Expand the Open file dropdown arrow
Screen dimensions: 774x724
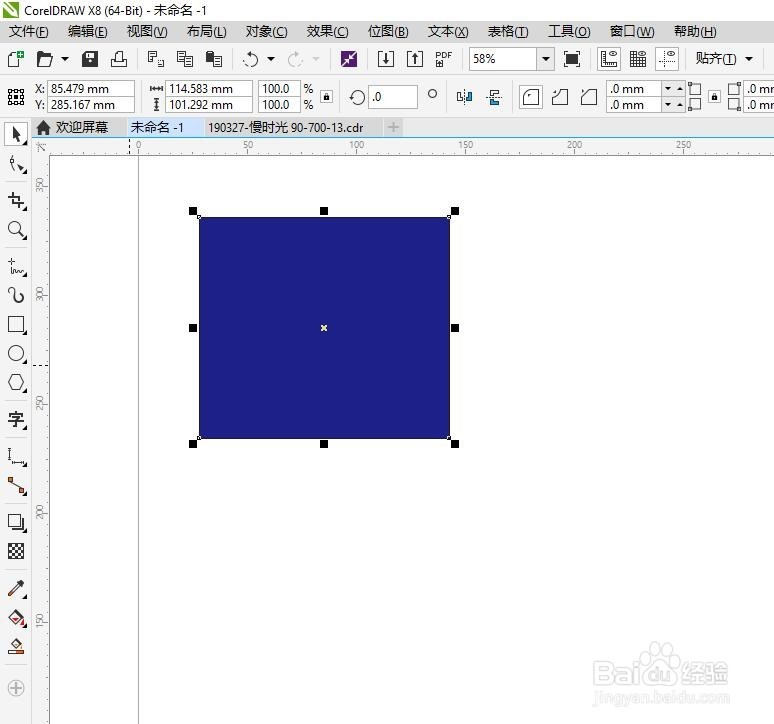pos(65,59)
